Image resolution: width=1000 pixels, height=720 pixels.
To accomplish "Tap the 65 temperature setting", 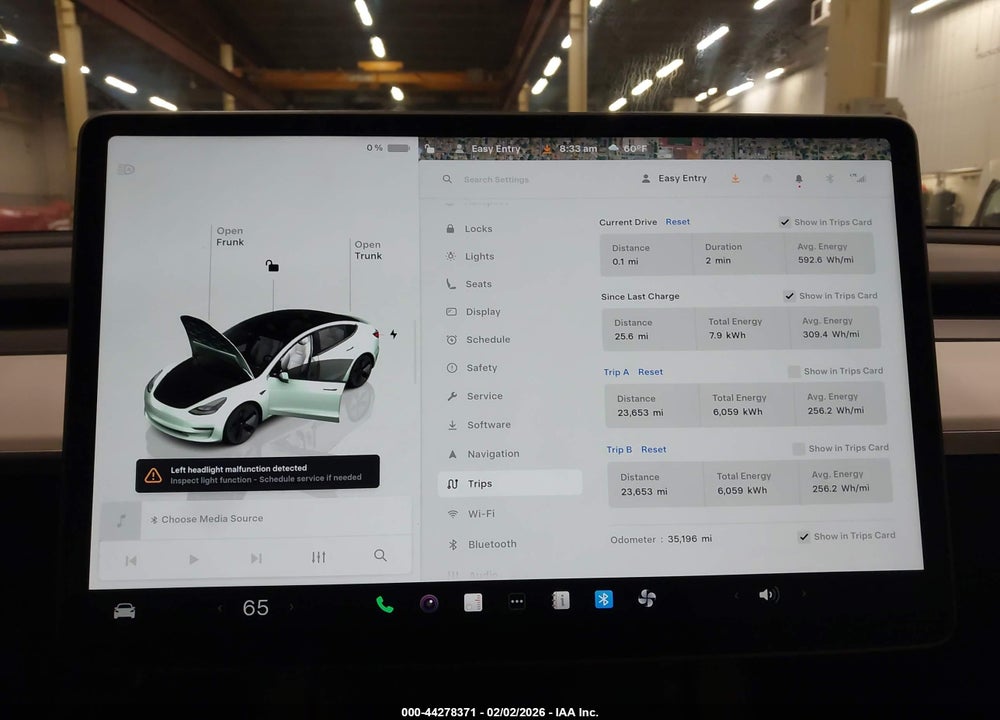I will click(x=256, y=608).
